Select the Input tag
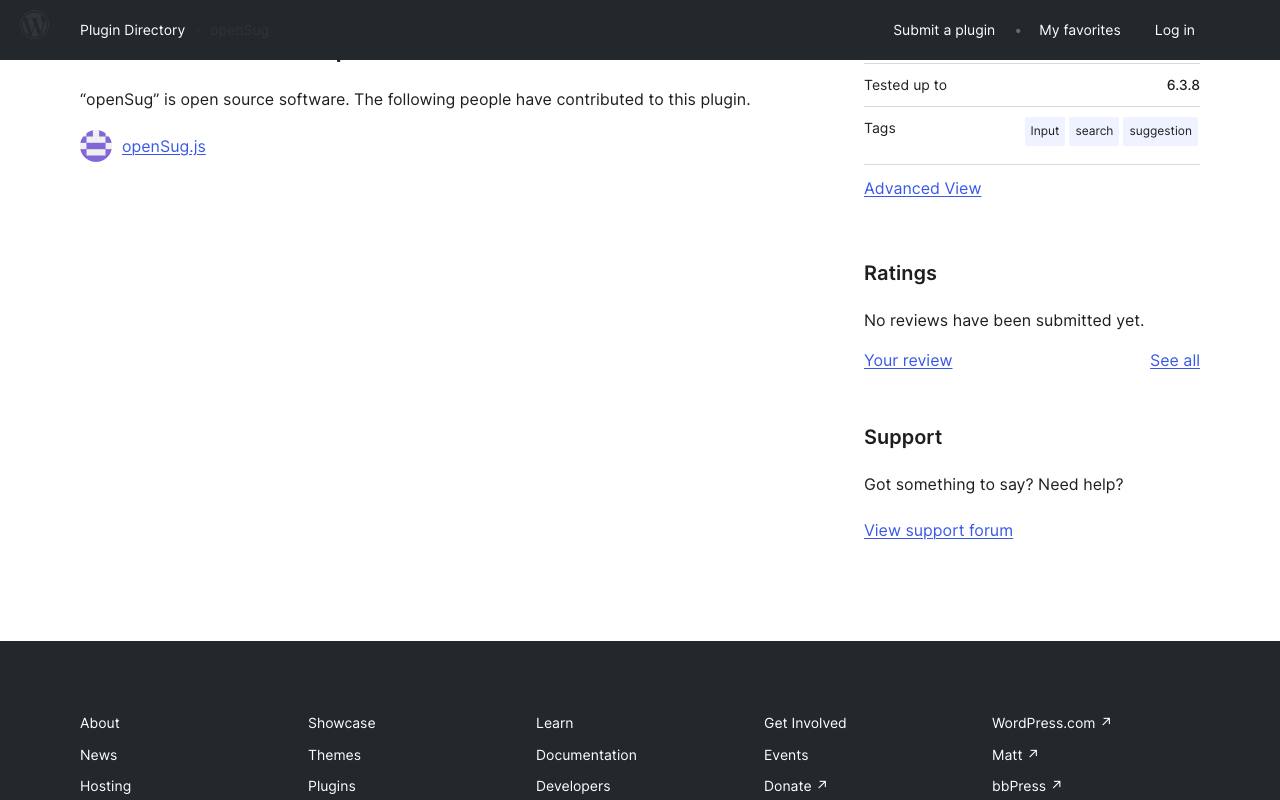The image size is (1280, 800). click(x=1045, y=131)
